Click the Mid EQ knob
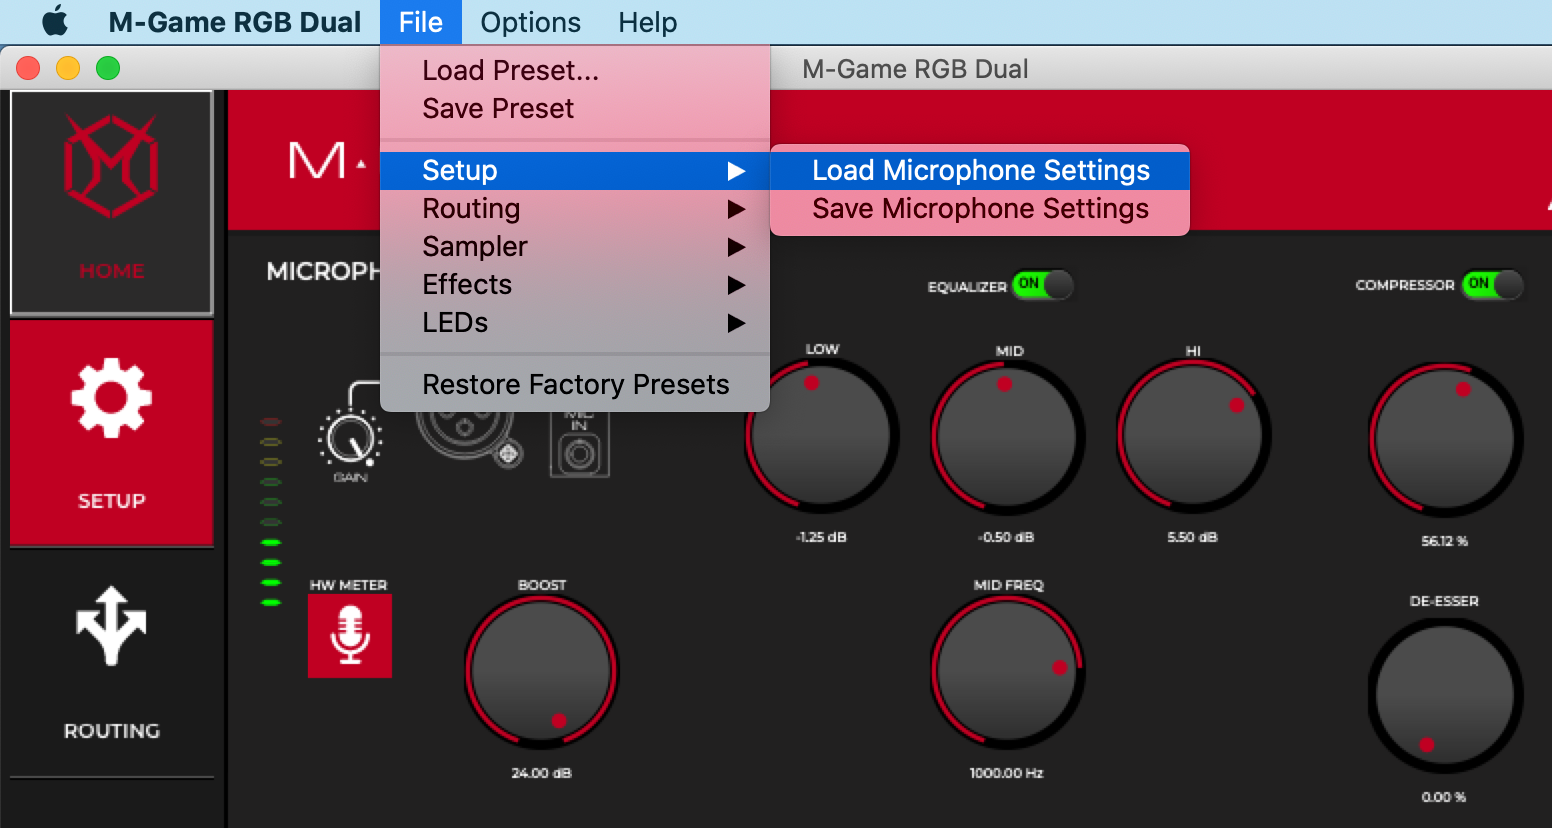Image resolution: width=1552 pixels, height=828 pixels. 1008,438
